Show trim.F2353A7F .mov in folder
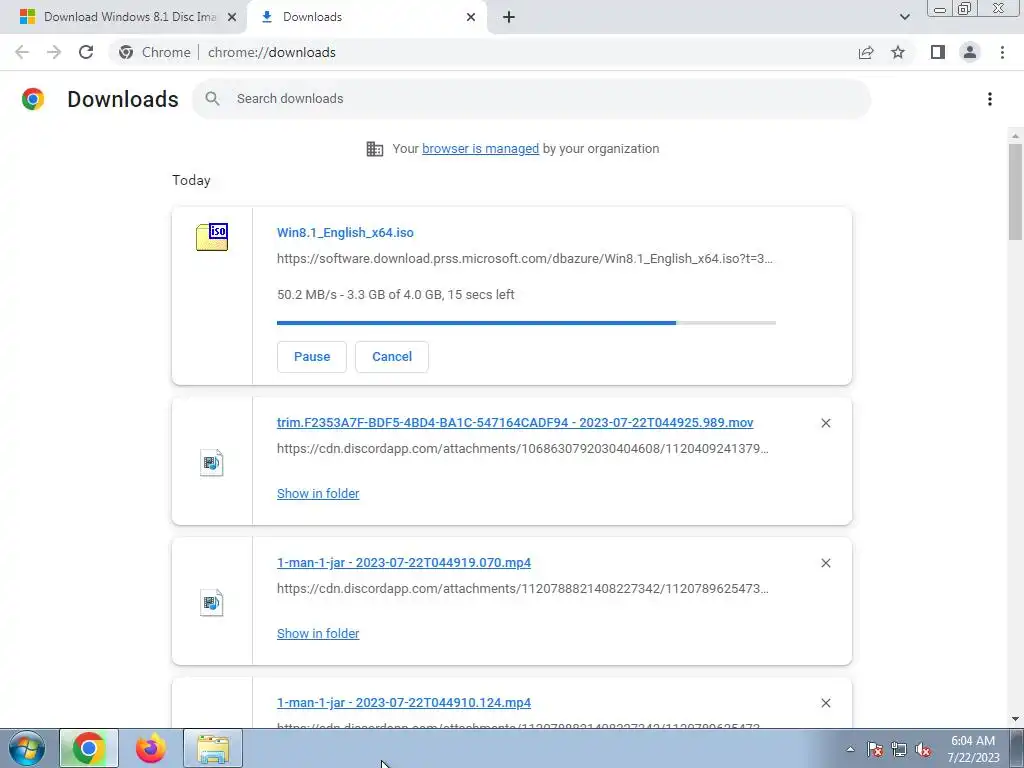Image resolution: width=1024 pixels, height=768 pixels. click(318, 494)
